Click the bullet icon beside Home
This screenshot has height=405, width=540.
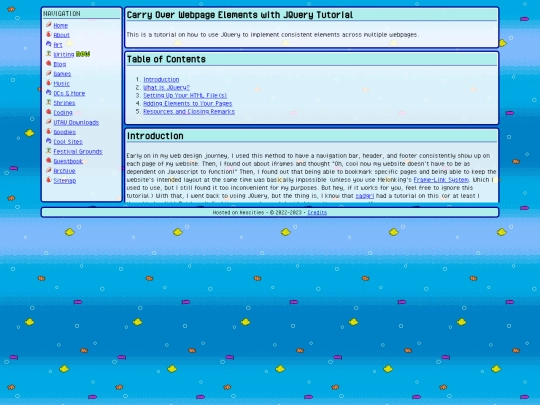click(x=49, y=25)
